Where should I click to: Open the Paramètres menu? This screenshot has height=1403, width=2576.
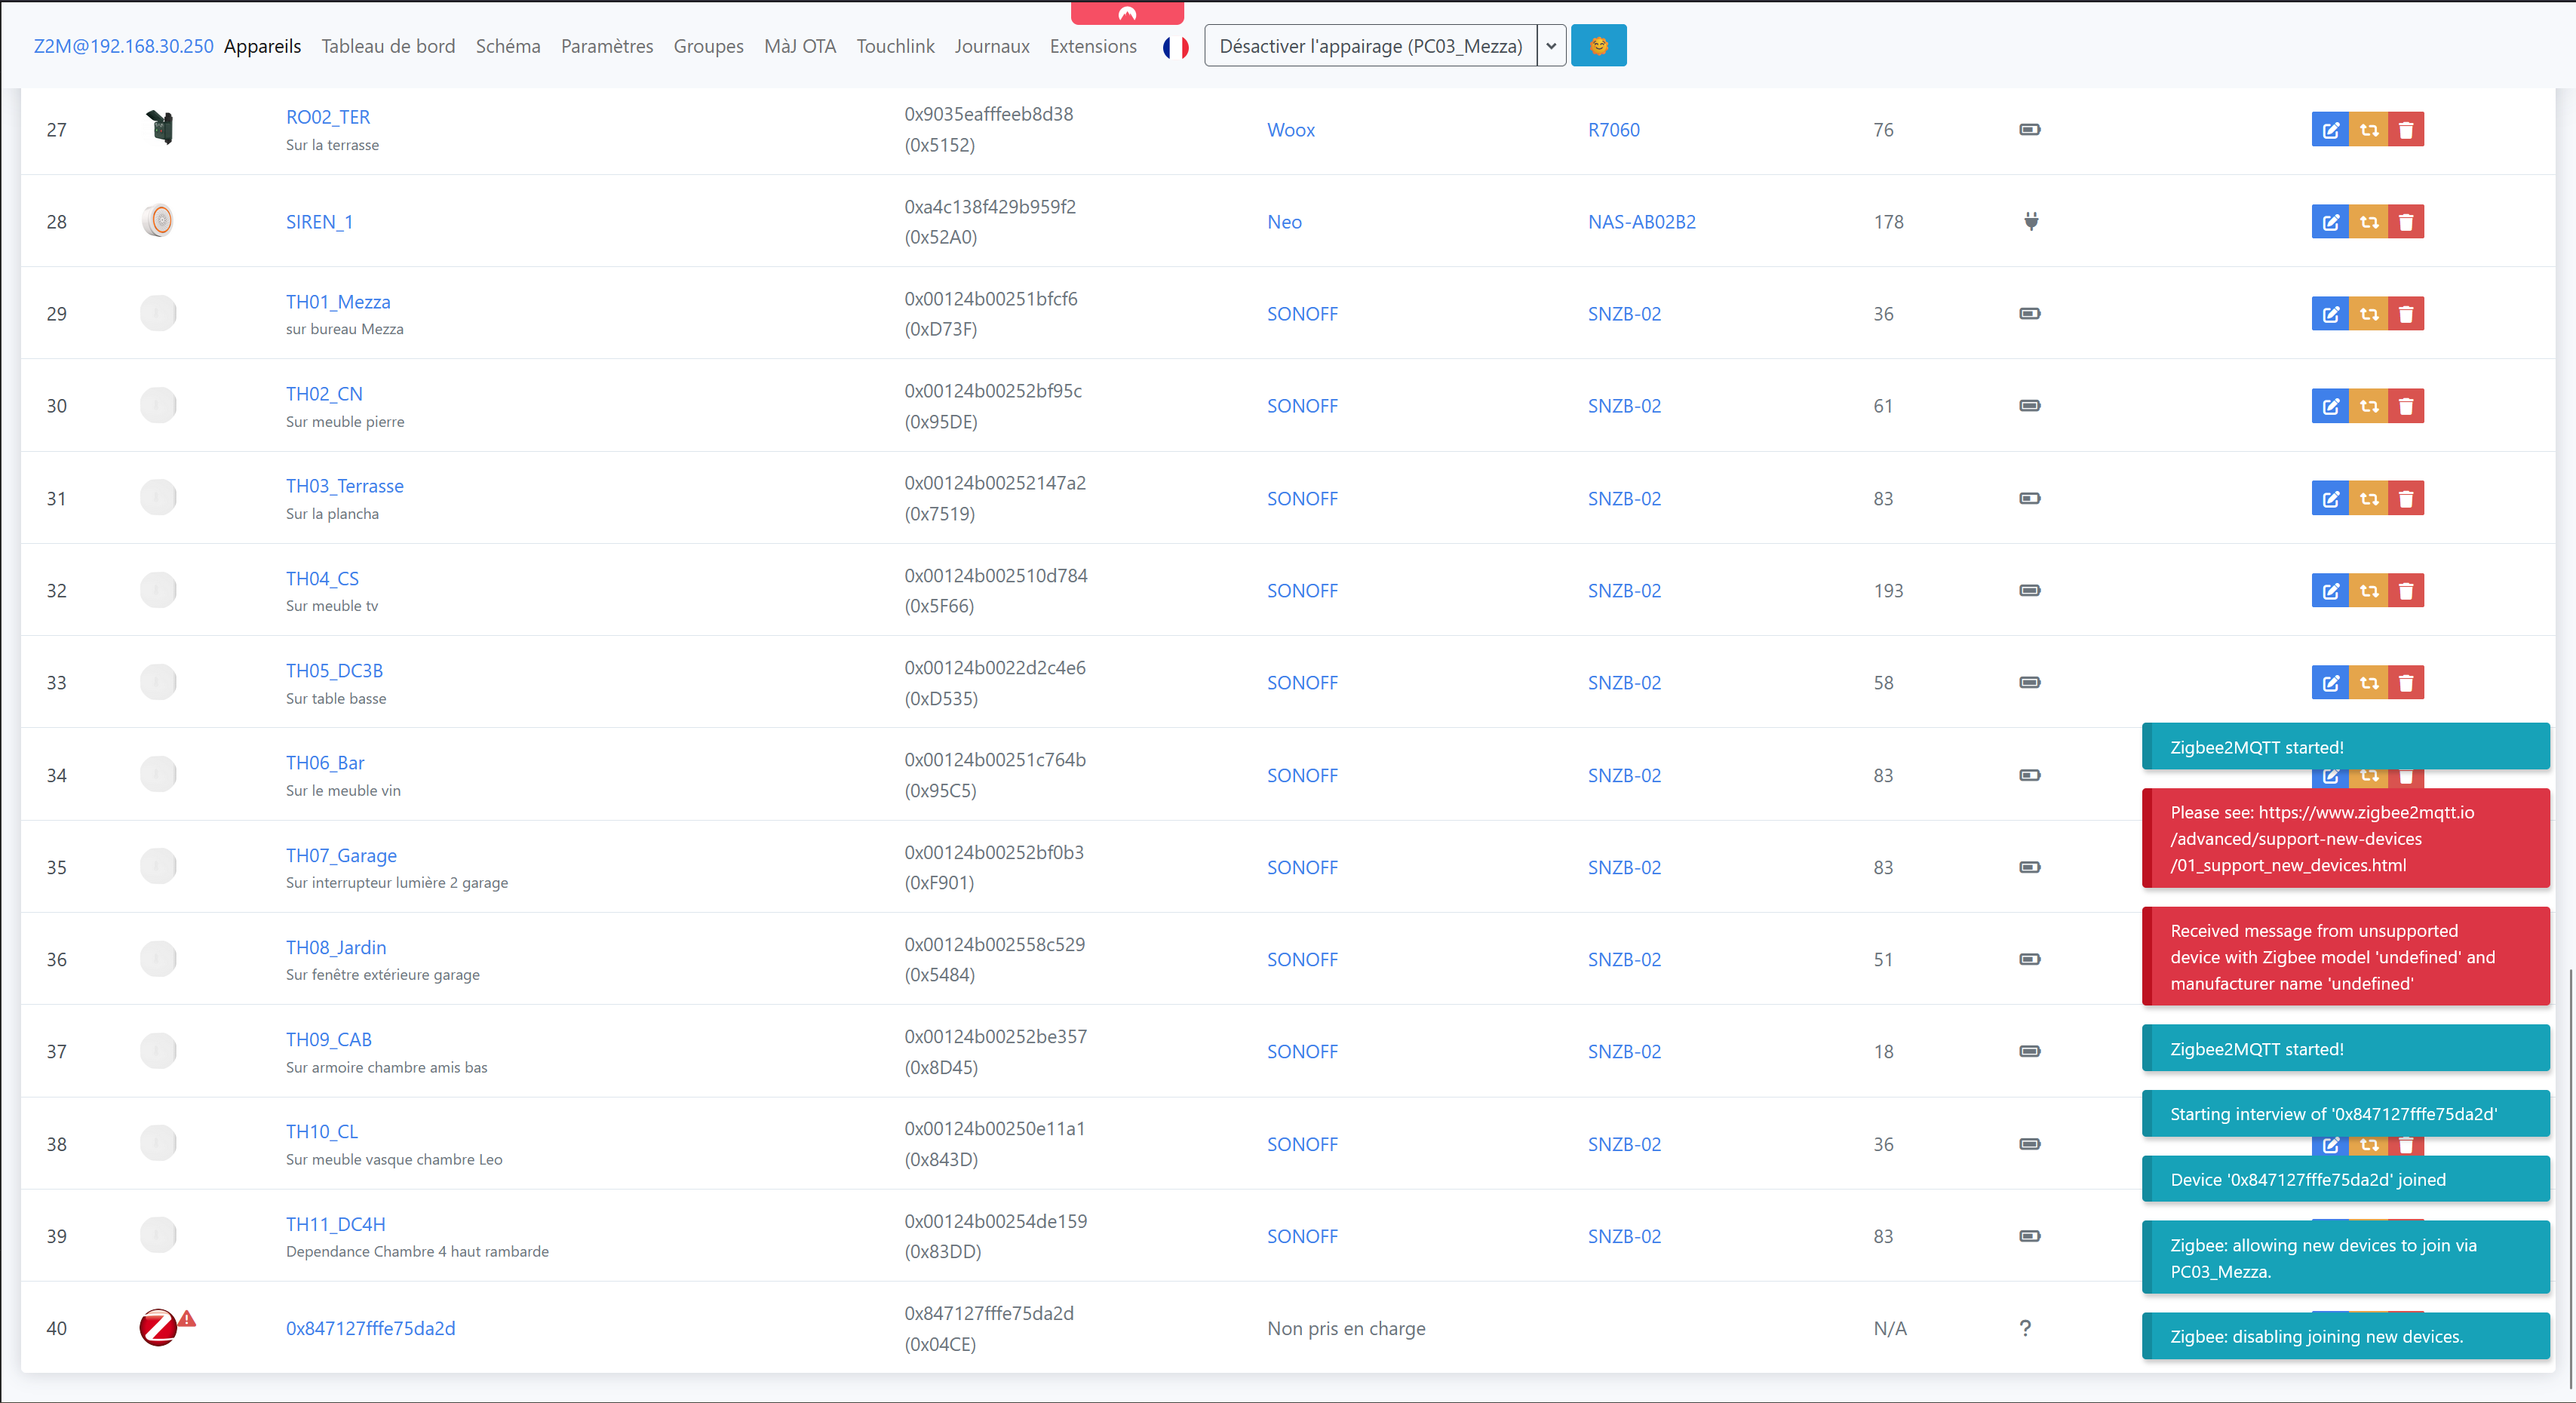click(606, 46)
